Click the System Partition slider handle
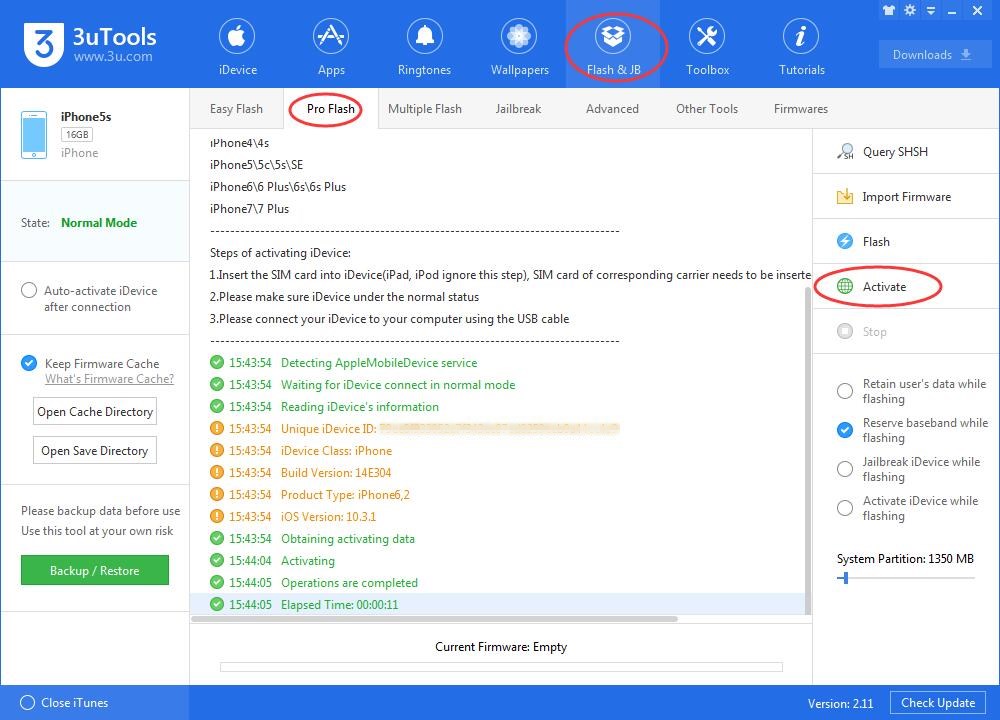This screenshot has width=1000, height=720. click(x=846, y=578)
